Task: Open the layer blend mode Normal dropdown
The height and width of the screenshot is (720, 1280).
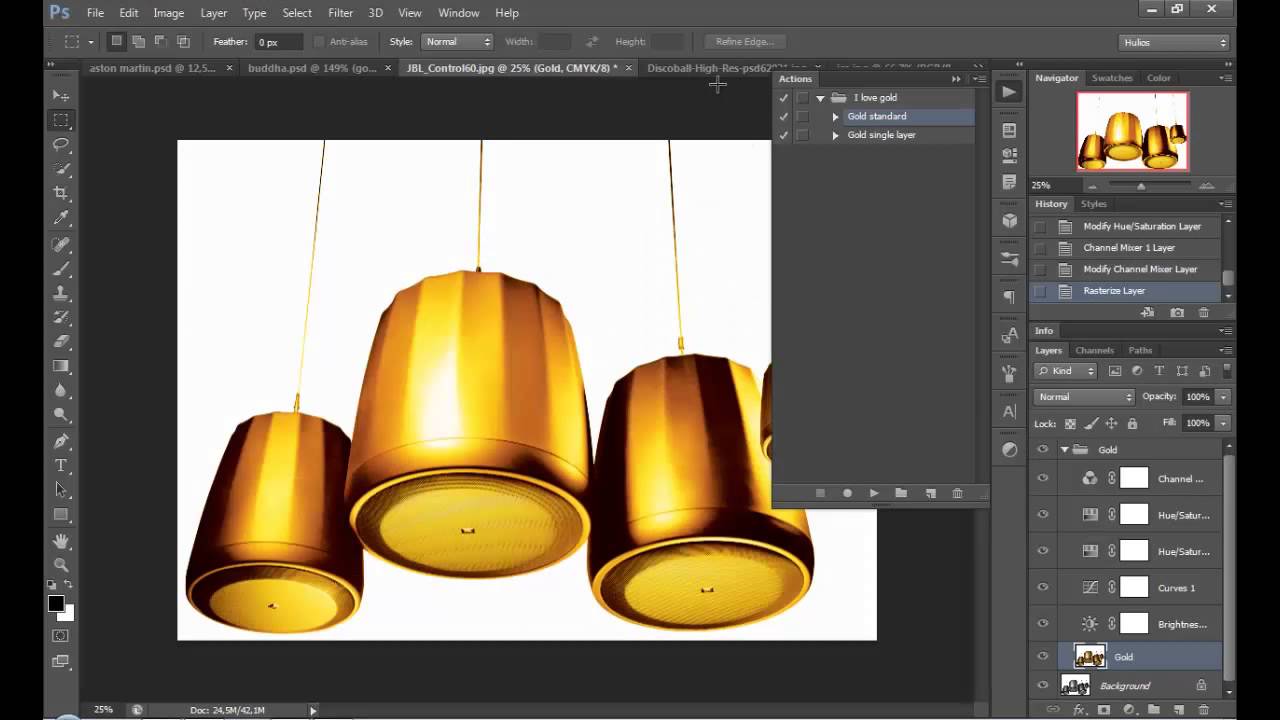Action: tap(1085, 397)
